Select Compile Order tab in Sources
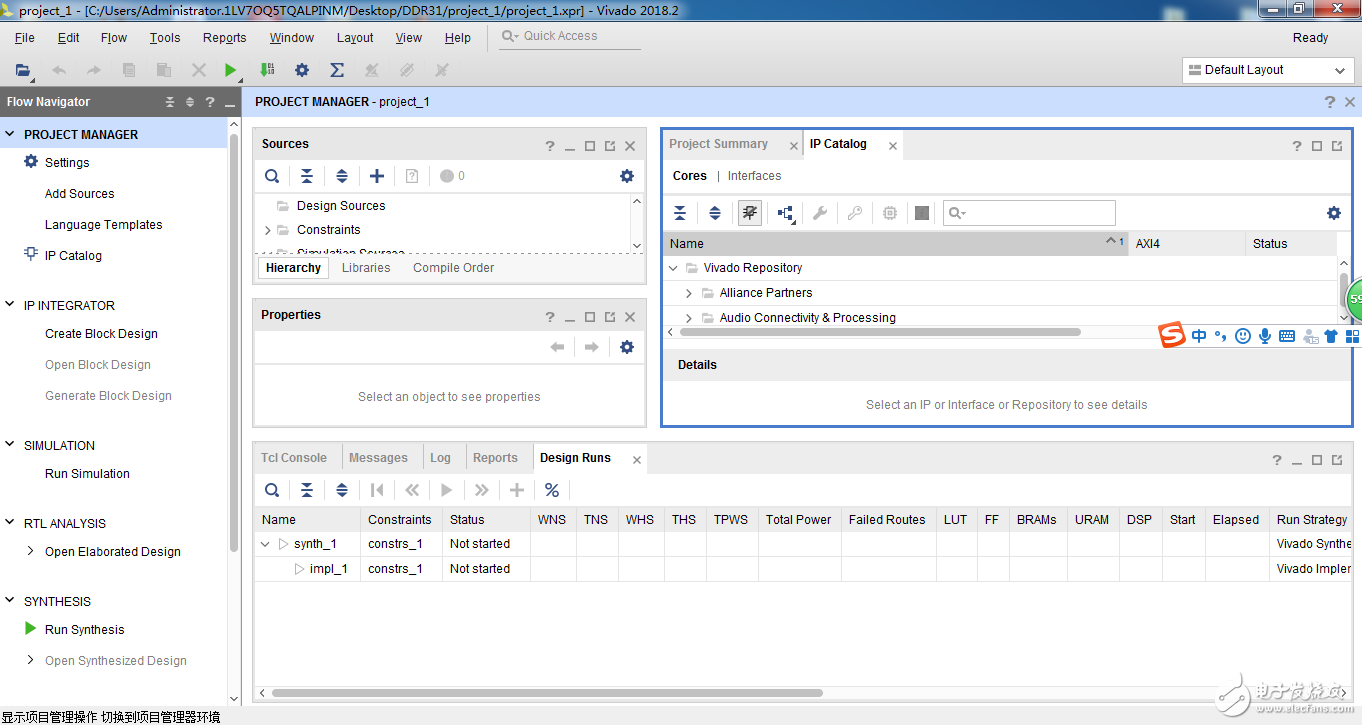Screen dimensions: 1362x725 (453, 268)
